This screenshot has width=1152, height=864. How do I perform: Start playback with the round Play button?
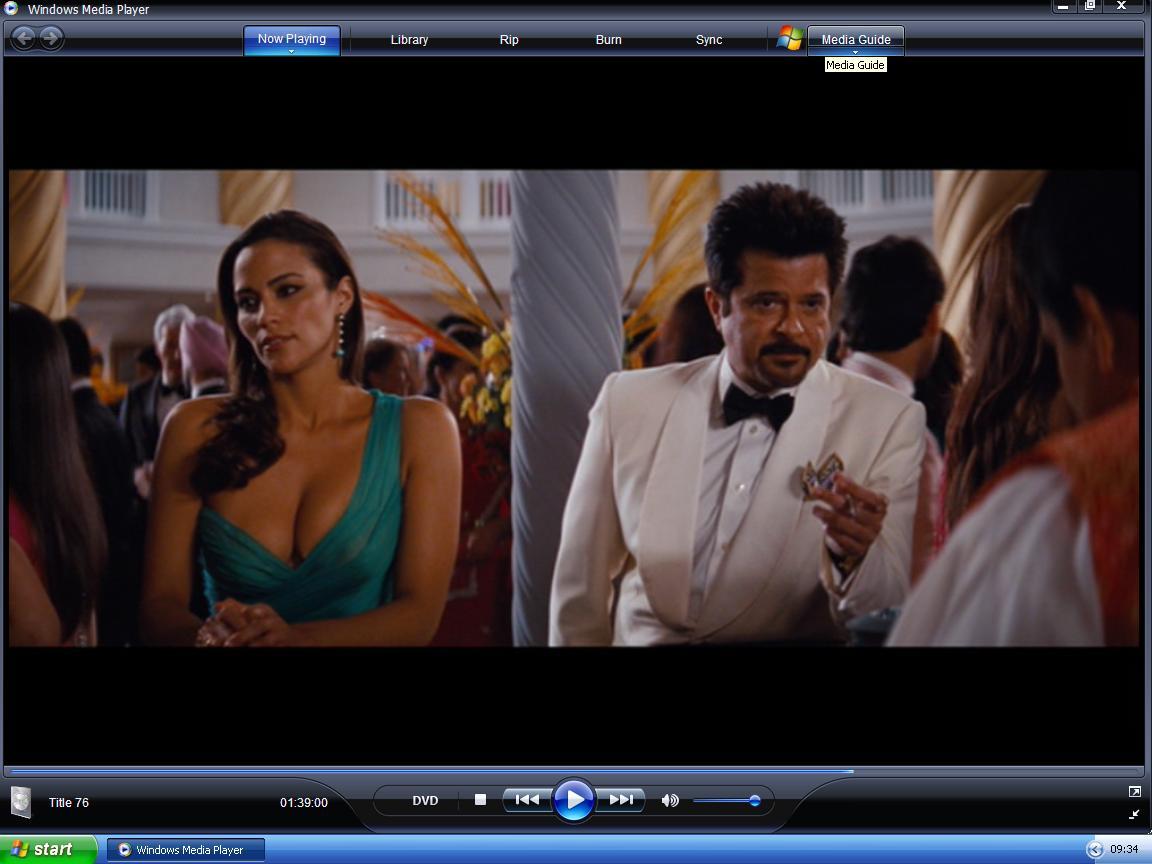[x=574, y=799]
